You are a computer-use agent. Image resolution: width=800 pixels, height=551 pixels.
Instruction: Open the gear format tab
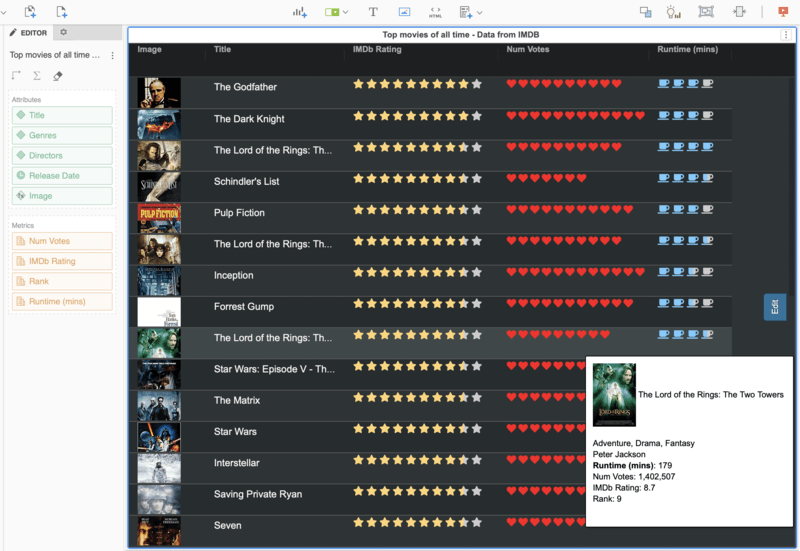click(x=63, y=33)
